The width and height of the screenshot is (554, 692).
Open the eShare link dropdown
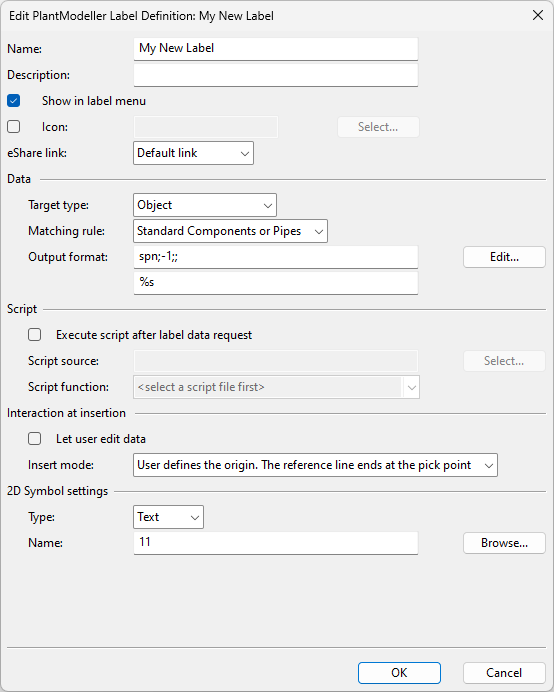point(193,153)
